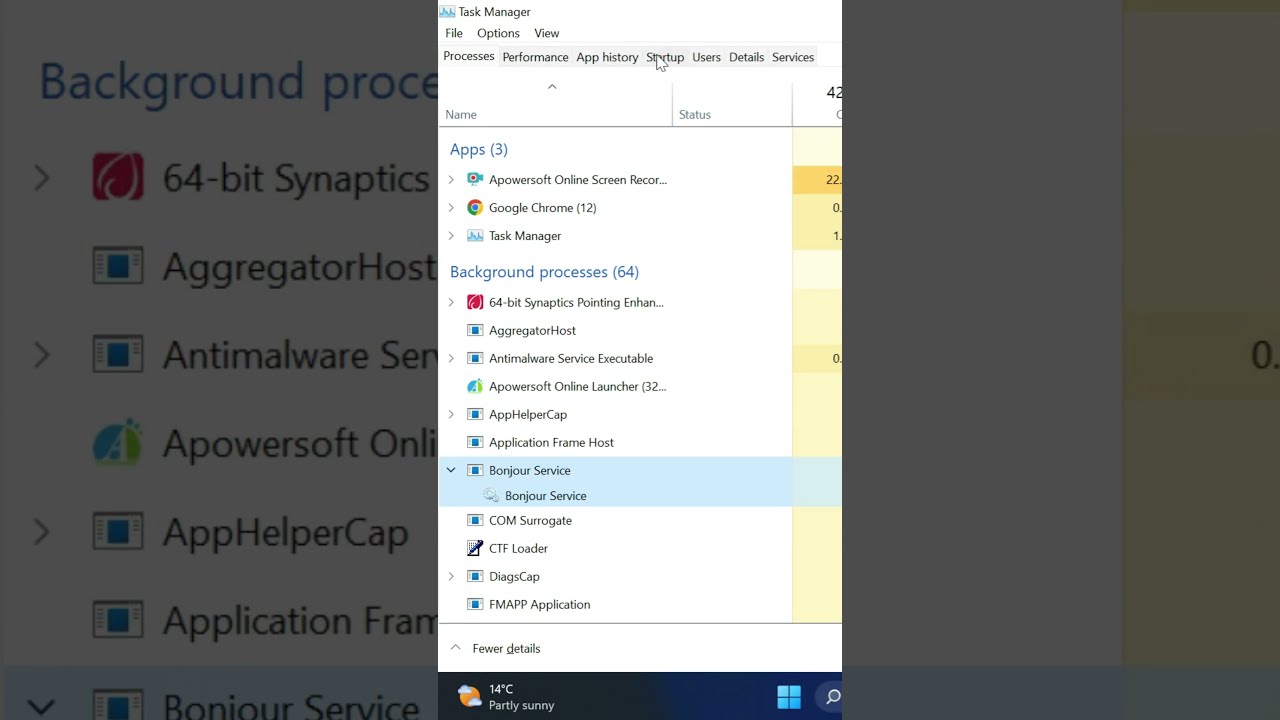1280x720 pixels.
Task: Expand the Antimalware Service Executable group
Action: coord(451,358)
